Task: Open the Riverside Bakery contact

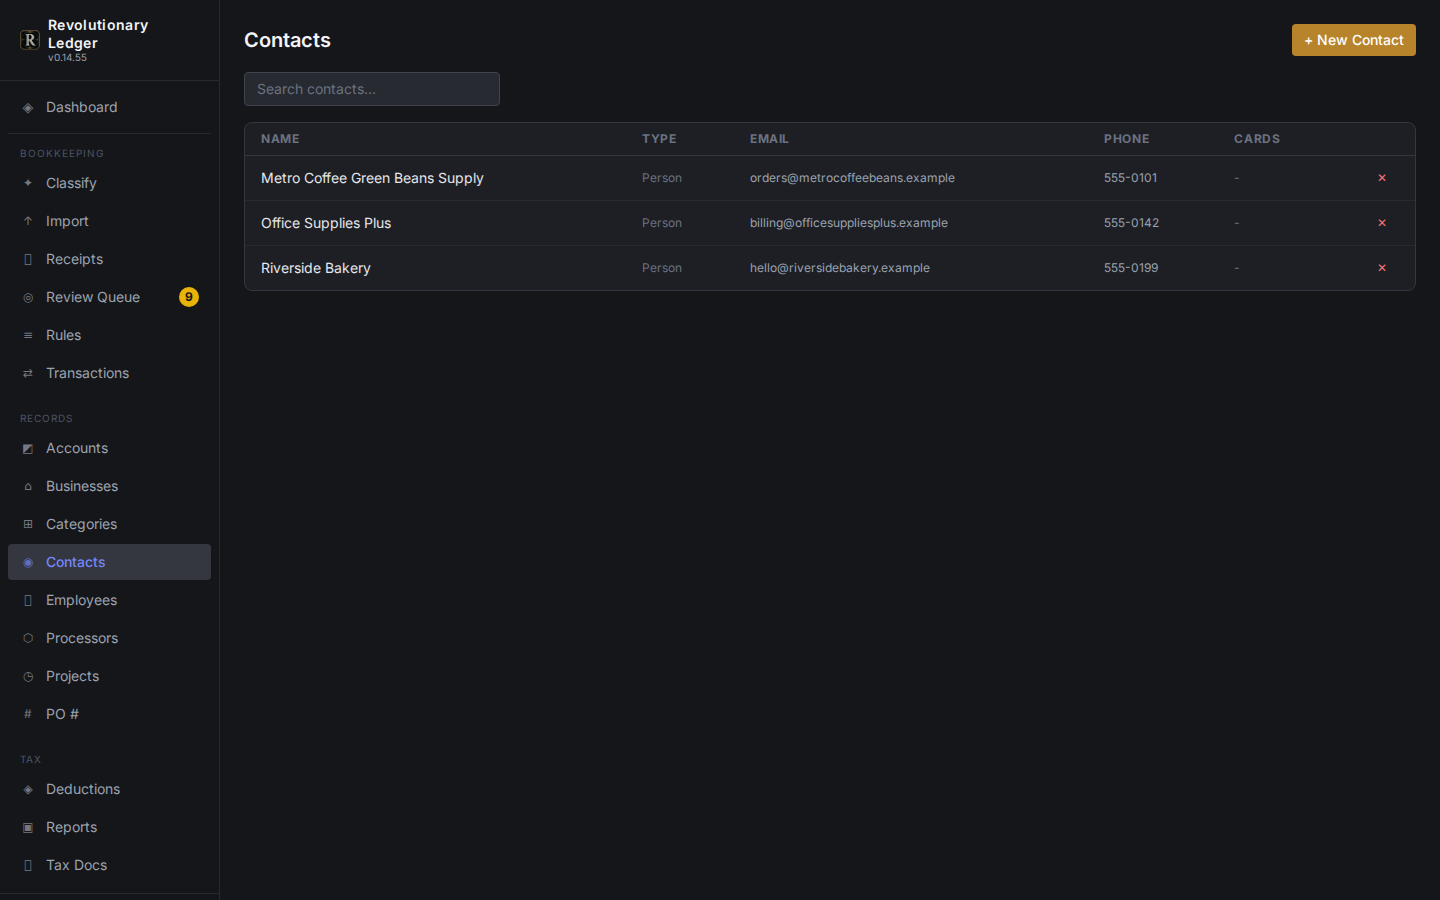Action: click(316, 268)
